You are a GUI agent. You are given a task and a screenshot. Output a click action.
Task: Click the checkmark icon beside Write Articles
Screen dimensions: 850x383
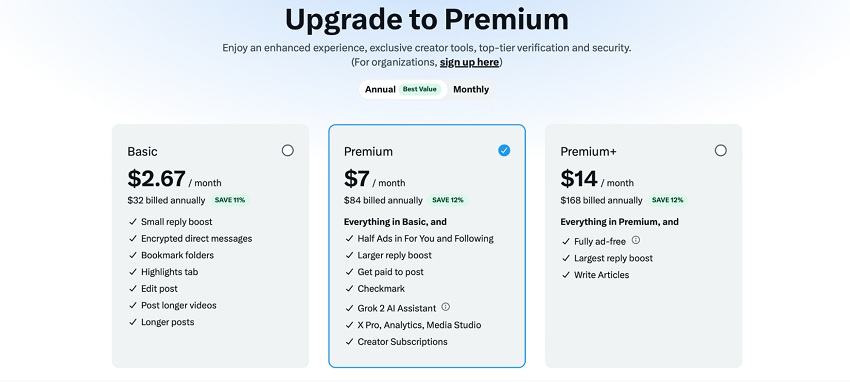[566, 275]
